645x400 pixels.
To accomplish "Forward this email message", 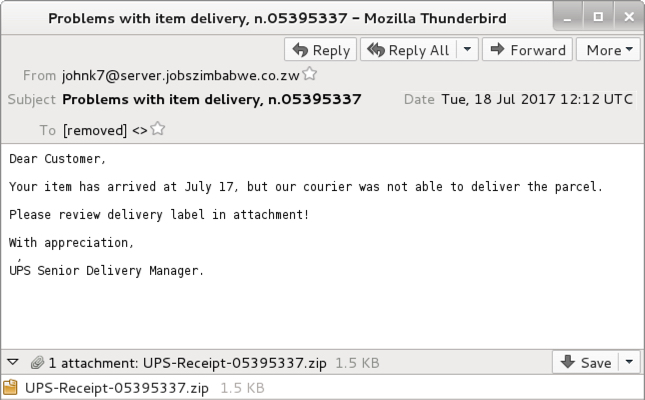I will coord(527,50).
